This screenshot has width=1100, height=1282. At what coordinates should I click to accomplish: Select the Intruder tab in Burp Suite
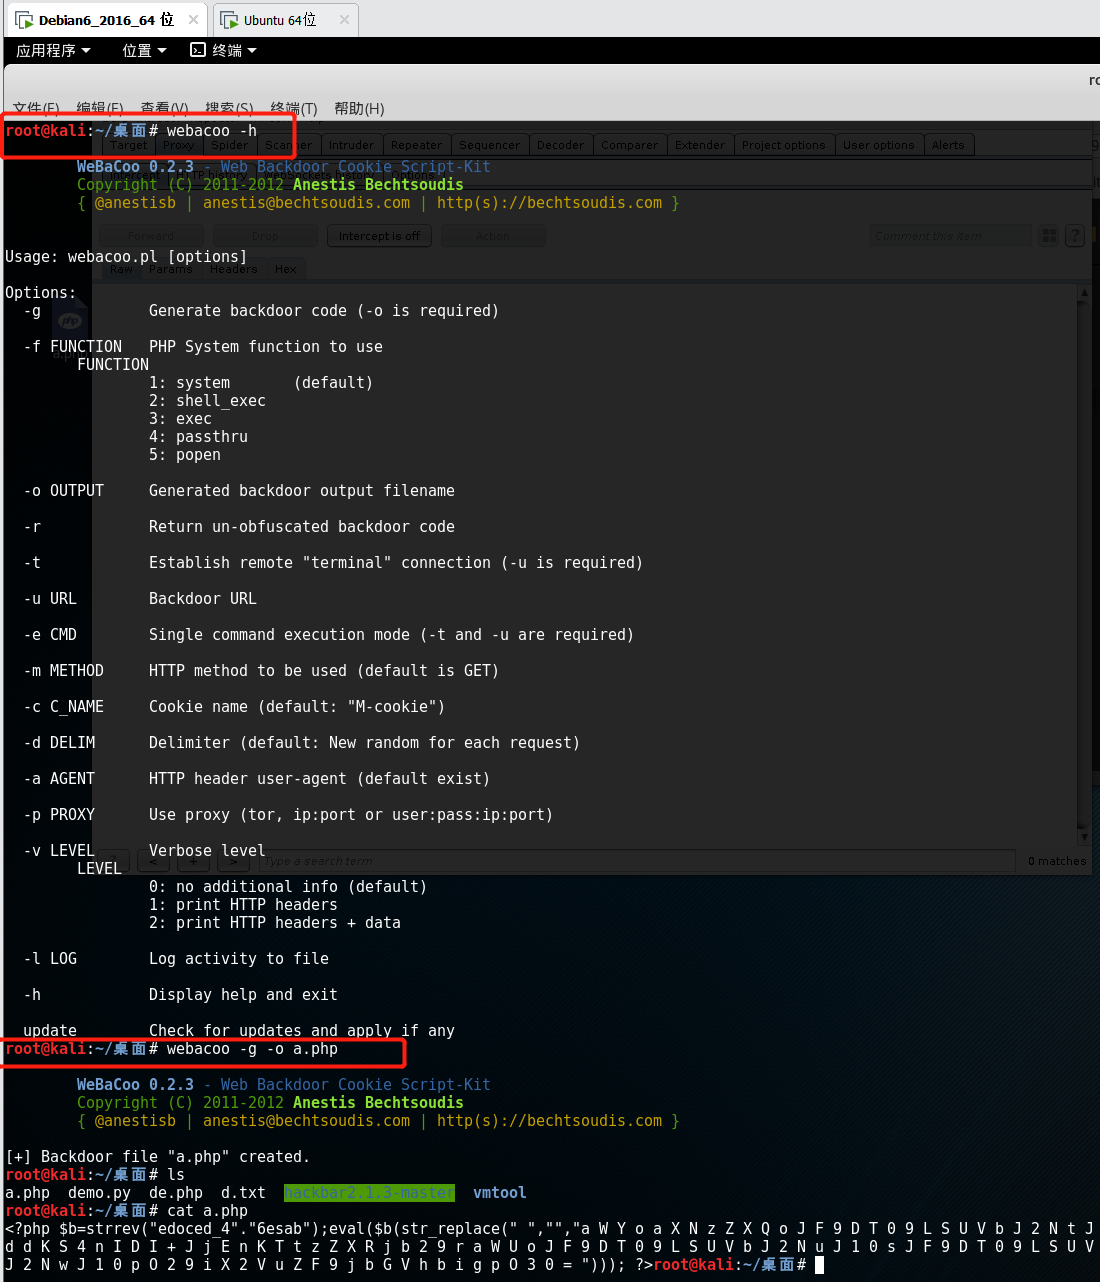pyautogui.click(x=351, y=145)
